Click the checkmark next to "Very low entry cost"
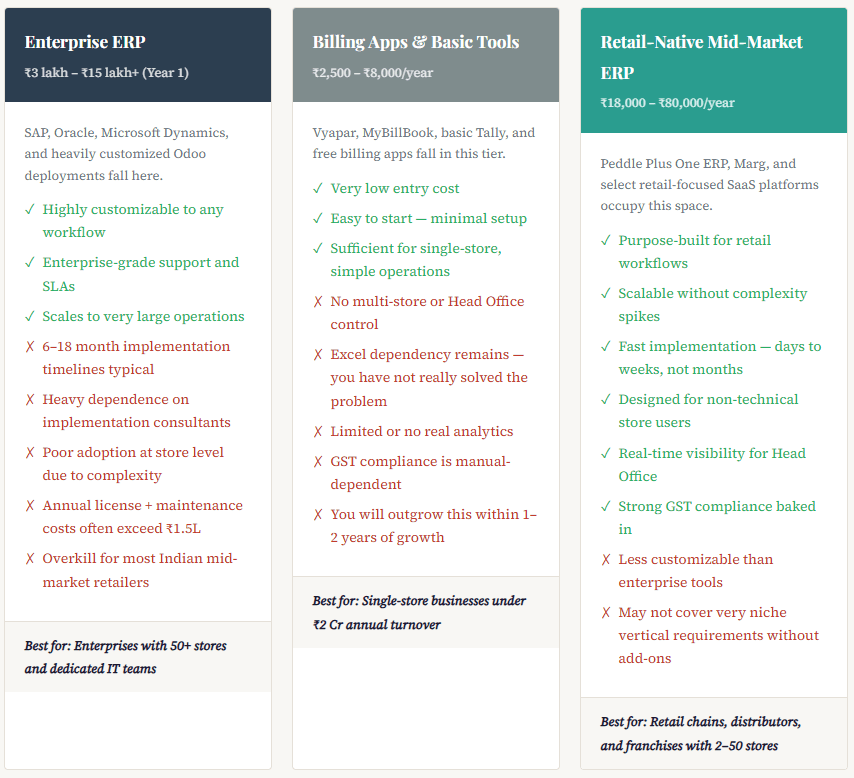 point(318,189)
